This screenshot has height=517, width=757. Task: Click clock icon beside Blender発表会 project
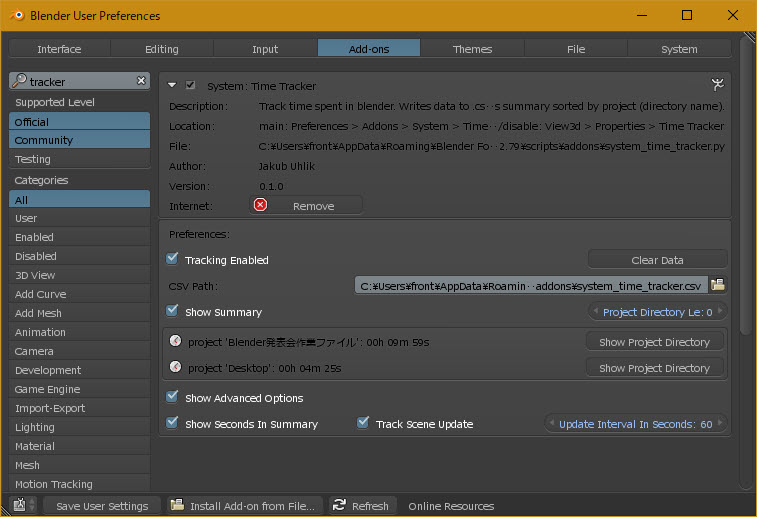click(x=175, y=341)
